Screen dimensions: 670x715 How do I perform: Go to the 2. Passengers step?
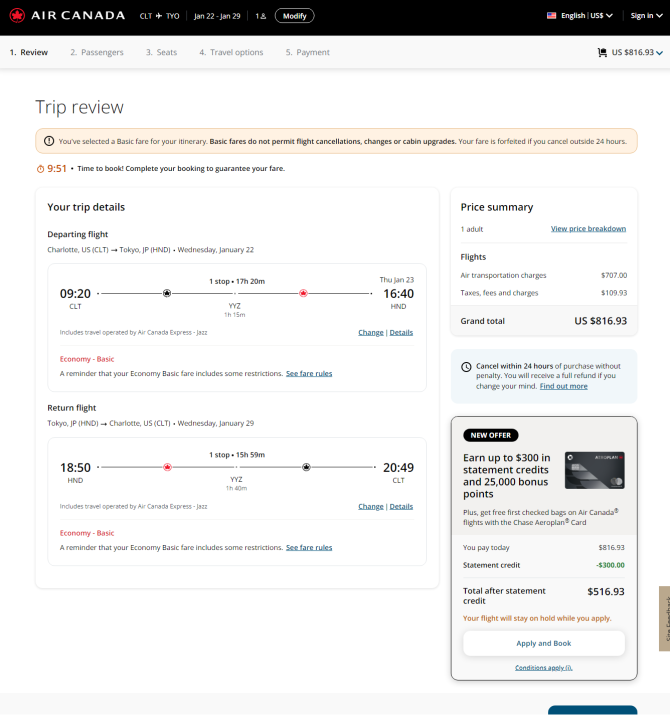point(97,52)
